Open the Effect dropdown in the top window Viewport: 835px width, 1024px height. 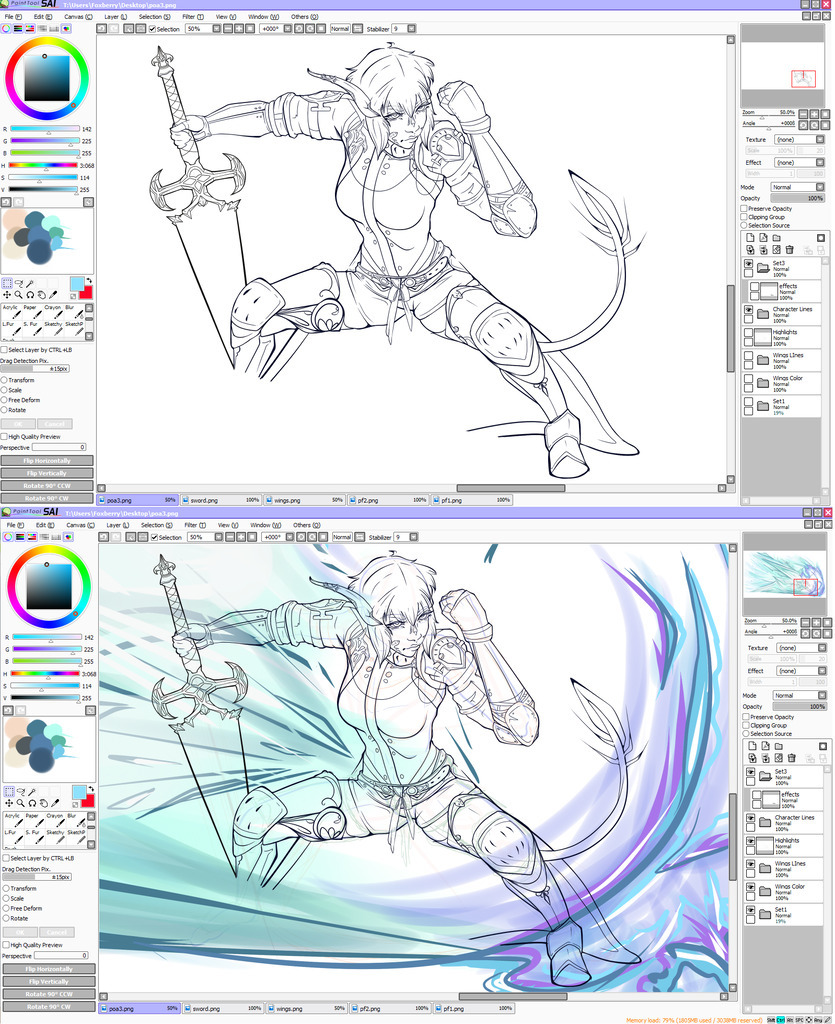tap(797, 162)
